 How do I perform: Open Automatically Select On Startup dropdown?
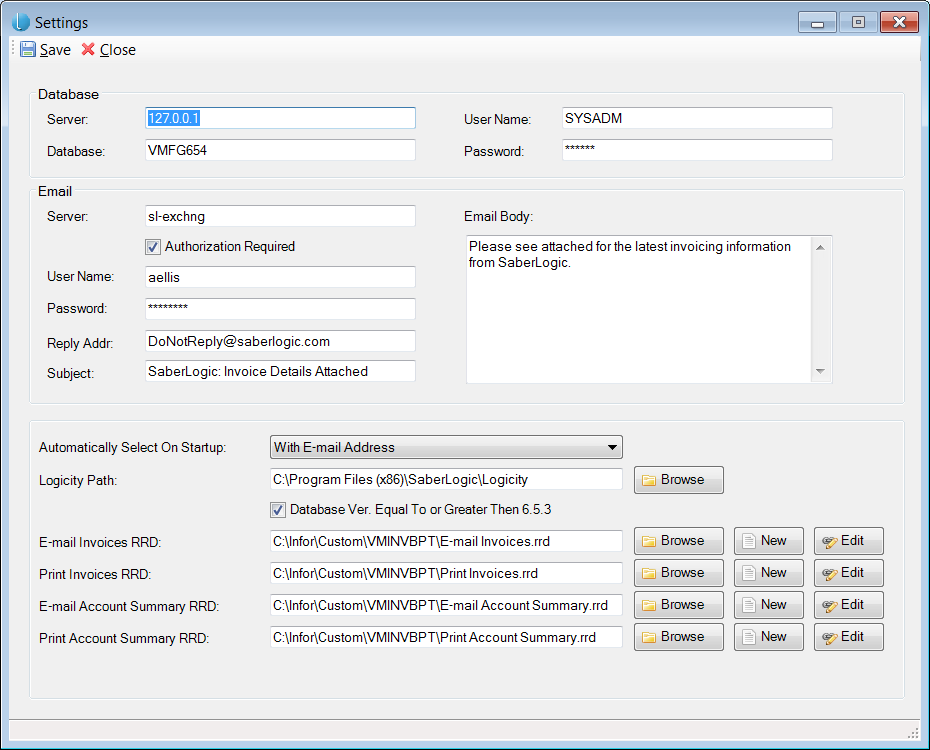(446, 447)
